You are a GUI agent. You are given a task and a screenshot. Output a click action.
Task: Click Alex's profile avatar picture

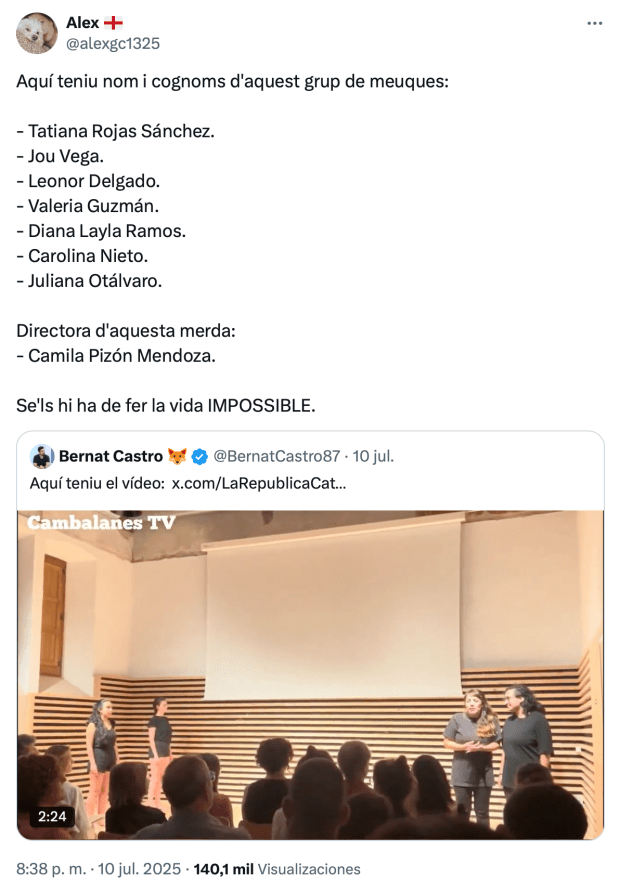click(37, 33)
